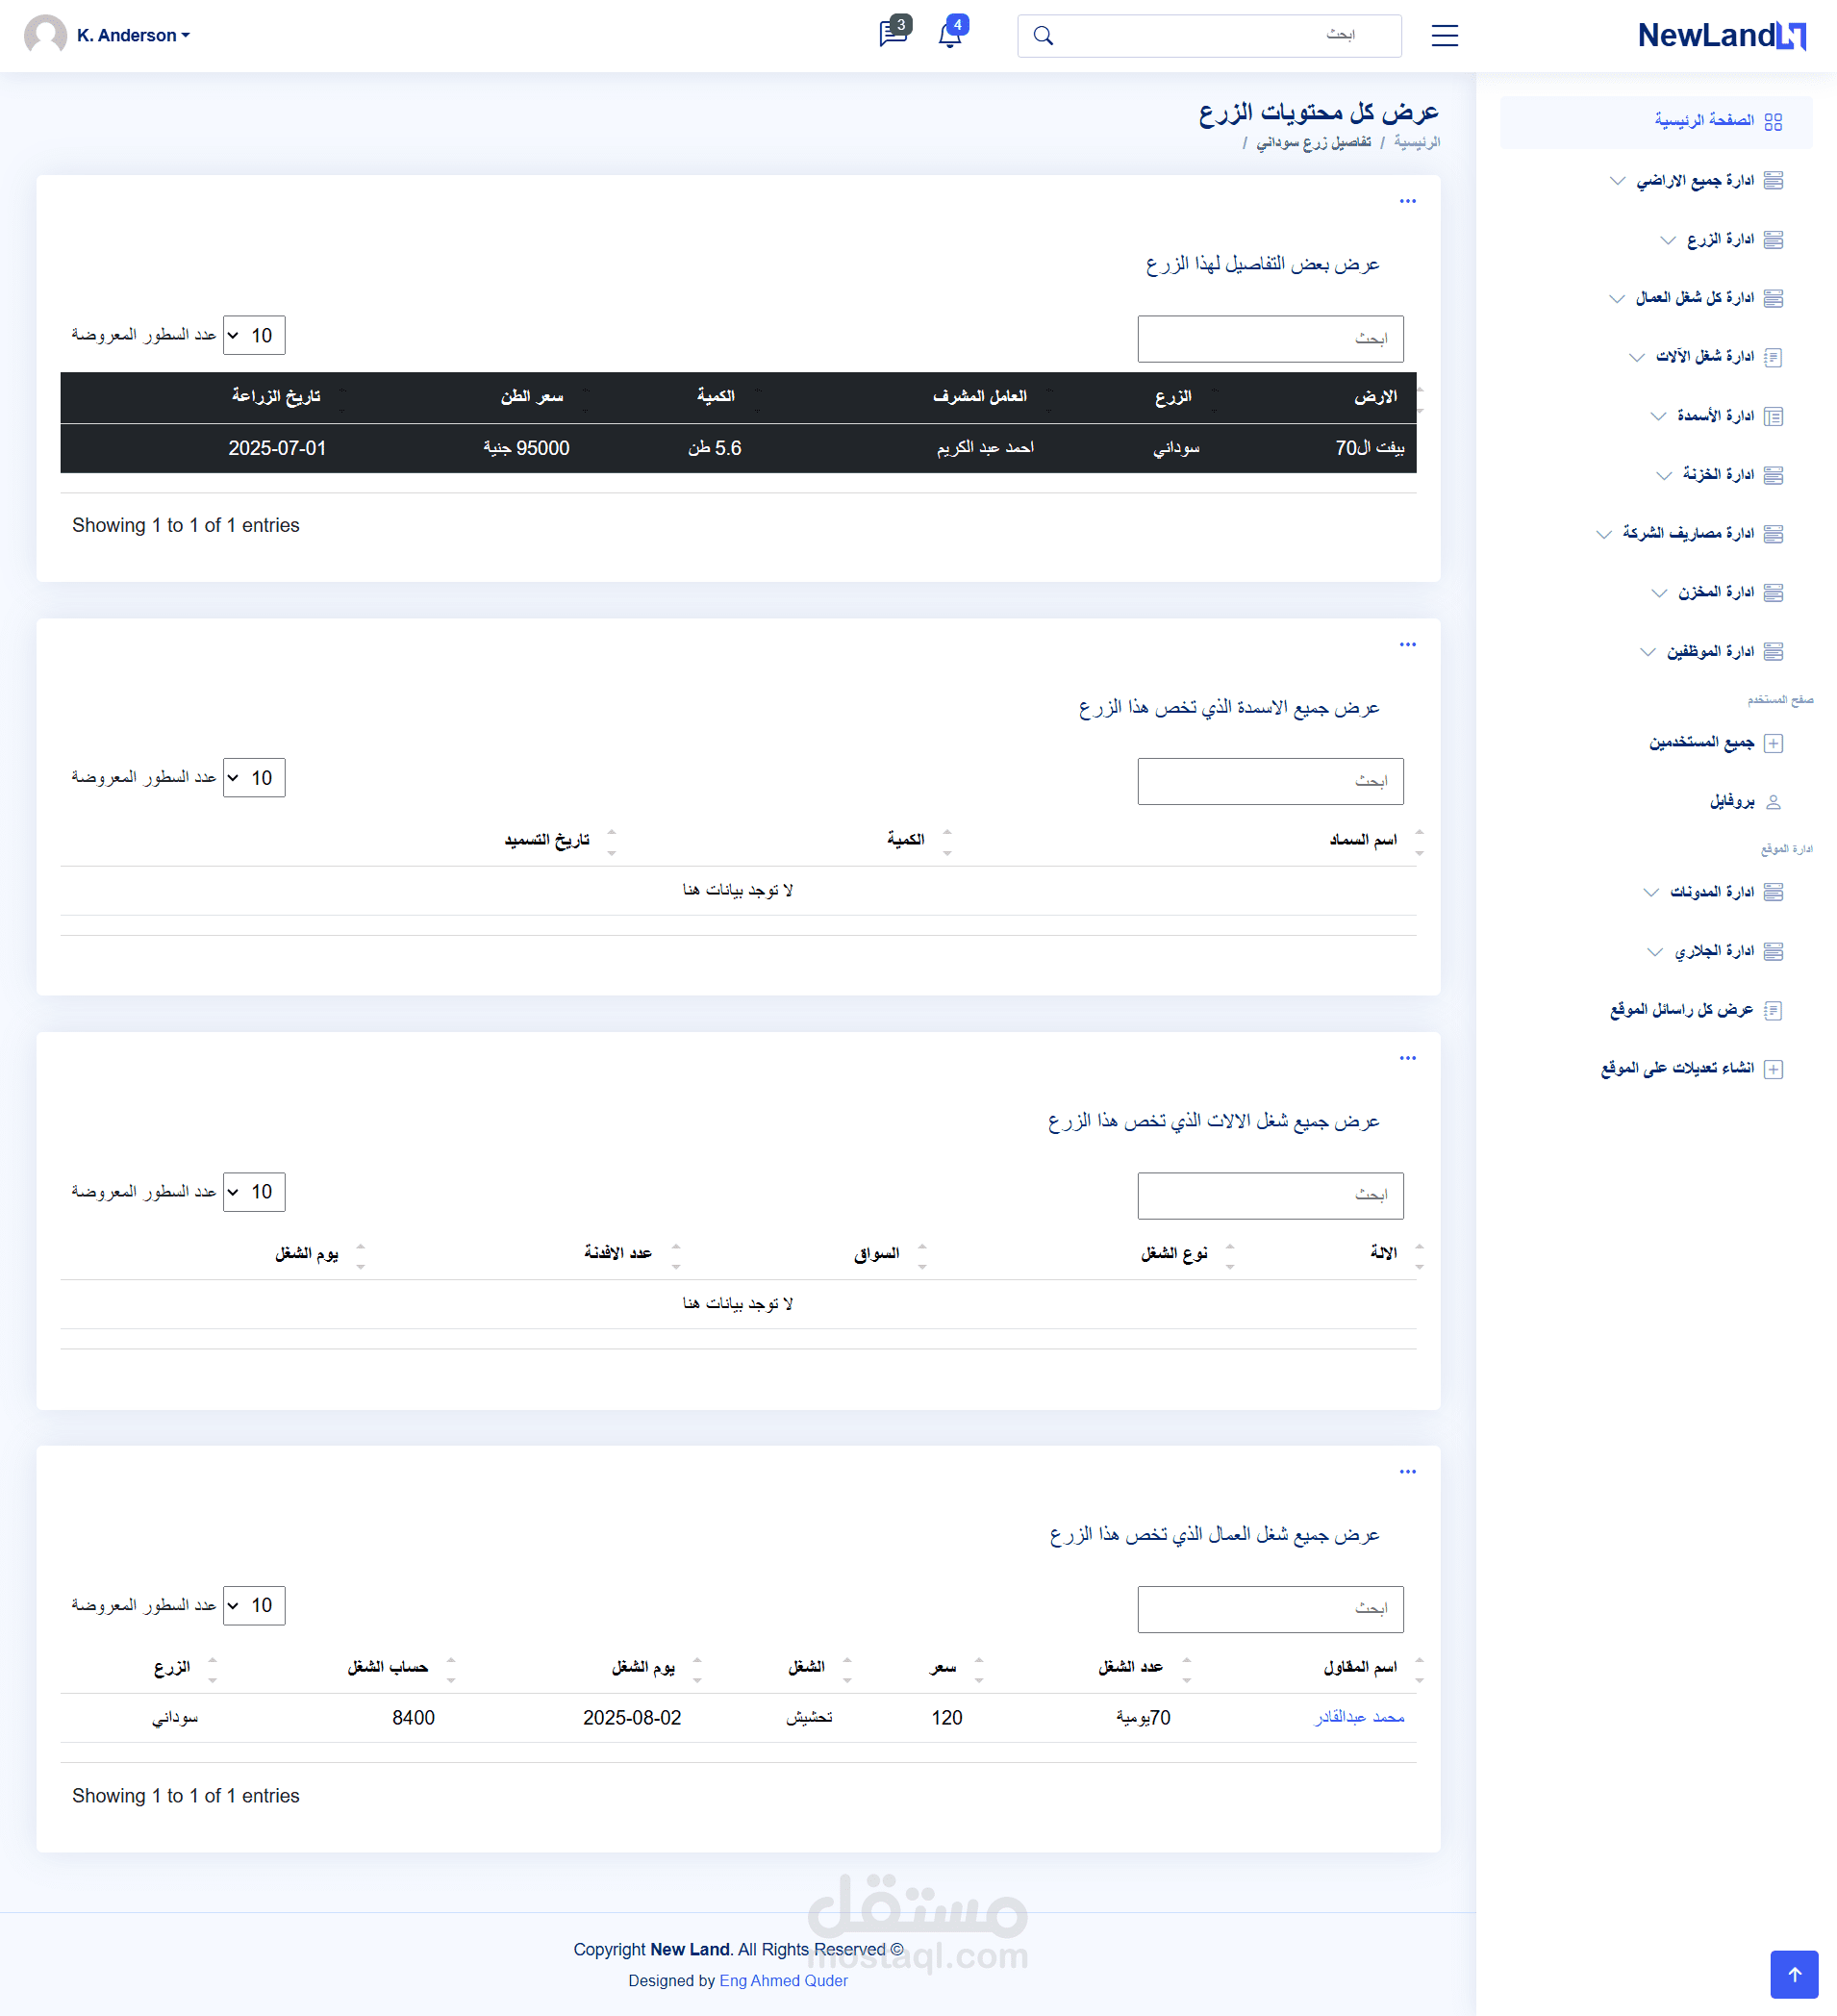Viewport: 1837px width, 2016px height.
Task: Sort workers table by حساب الشغل header
Action: 388,1667
